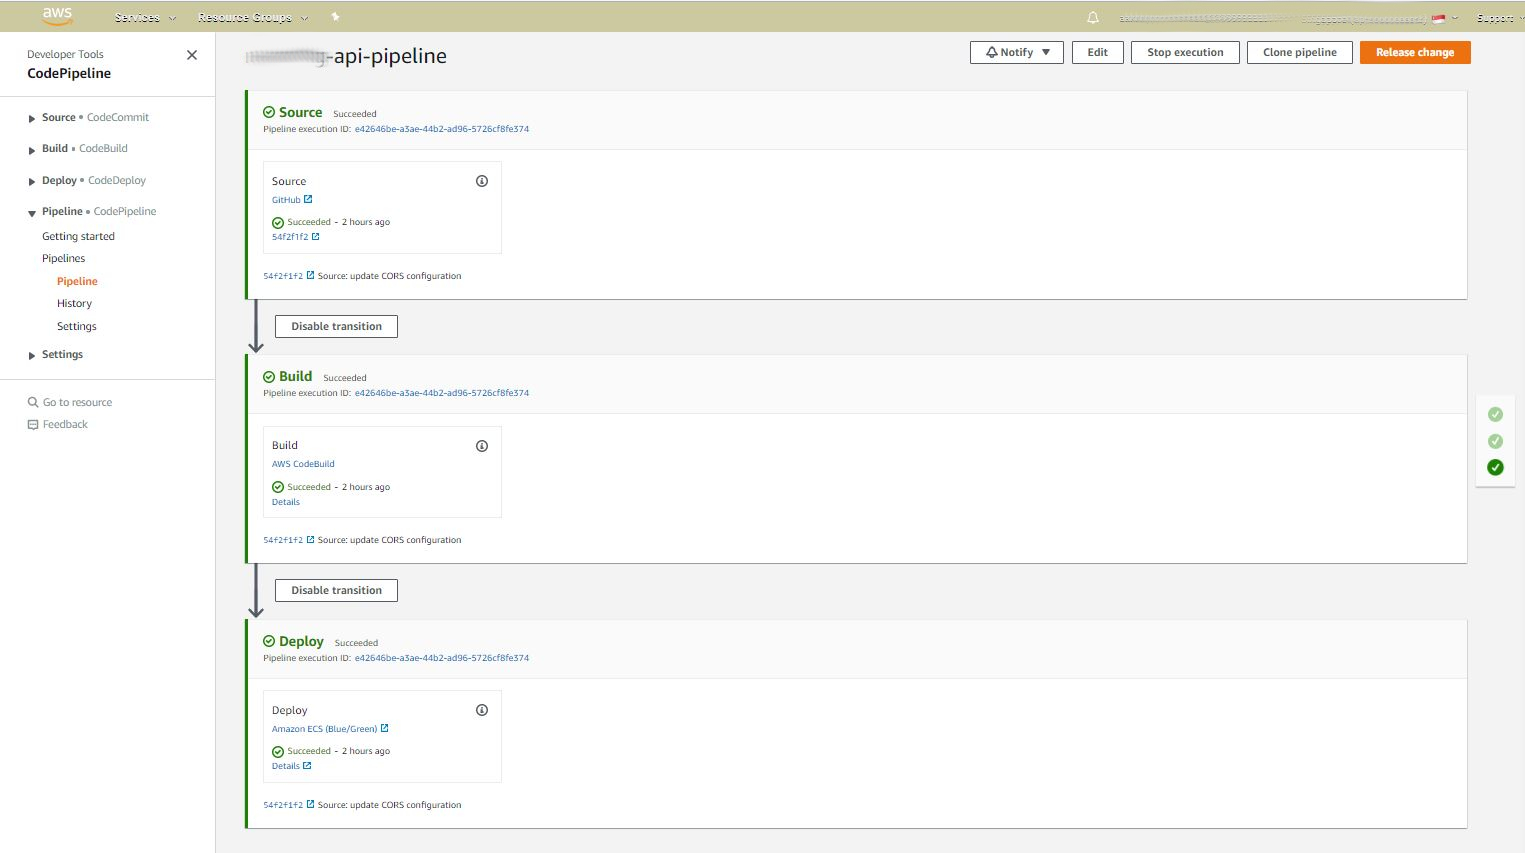Open commit 54f2f1f2 inside Source action card
The height and width of the screenshot is (853, 1525).
[x=290, y=237]
